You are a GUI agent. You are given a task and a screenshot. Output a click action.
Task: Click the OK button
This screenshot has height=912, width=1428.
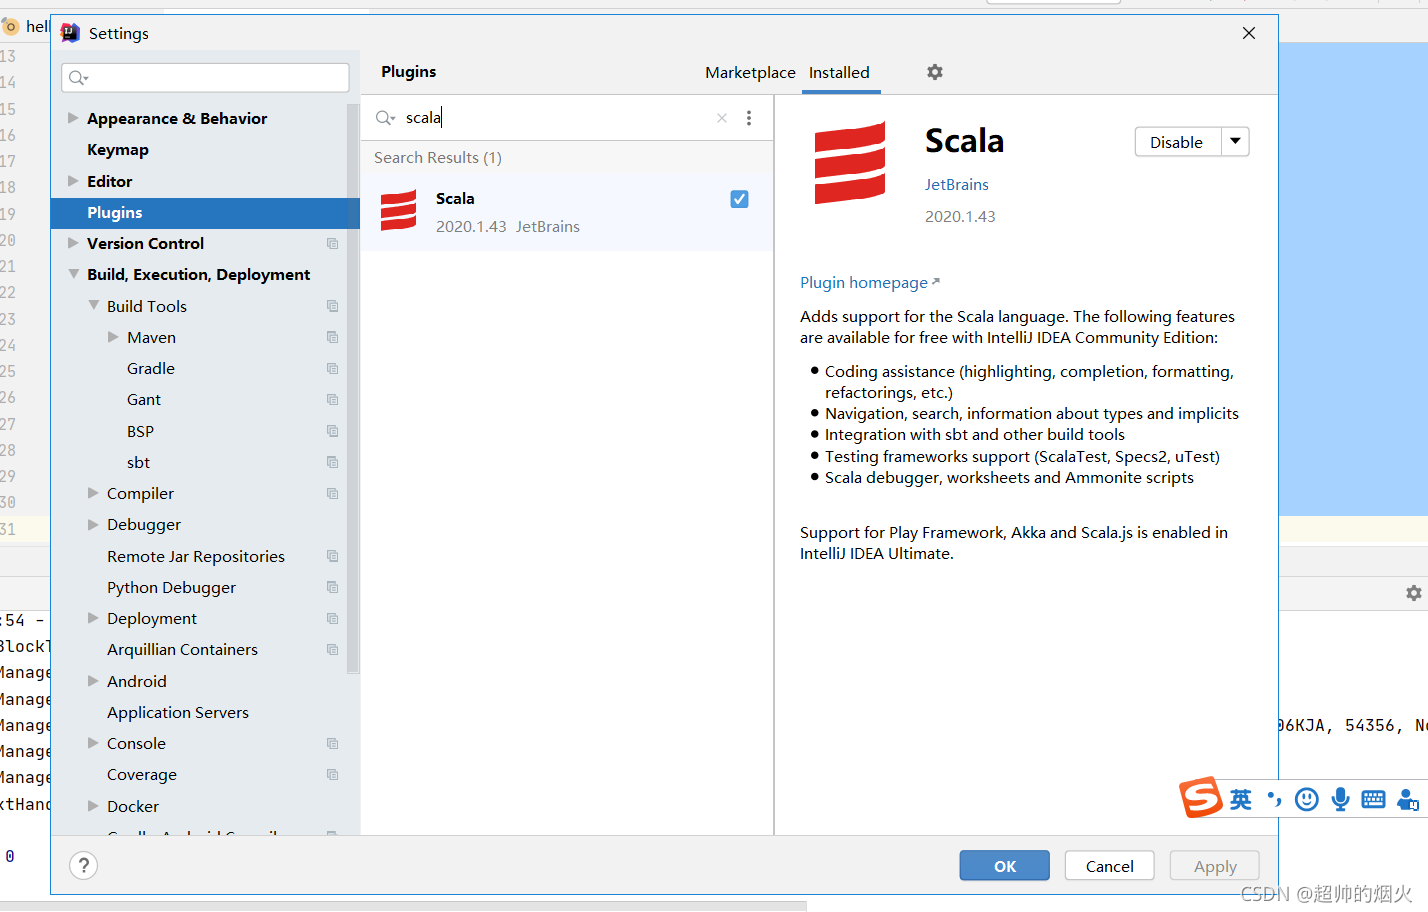1005,866
